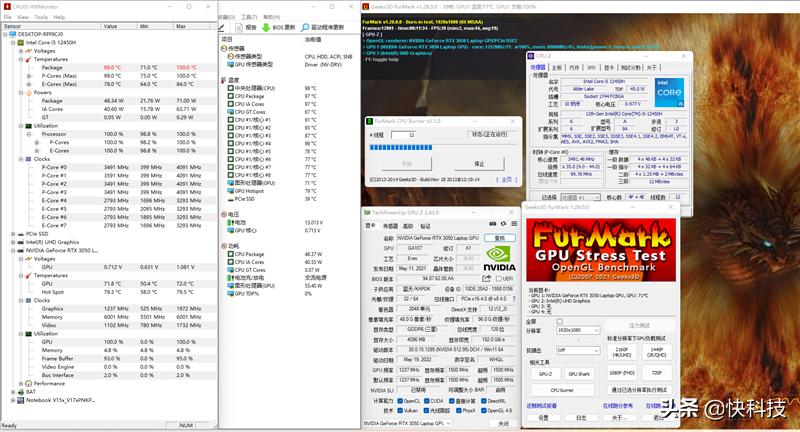This screenshot has width=800, height=432.
Task: Collapse the Processor utilization node
Action: (29, 134)
